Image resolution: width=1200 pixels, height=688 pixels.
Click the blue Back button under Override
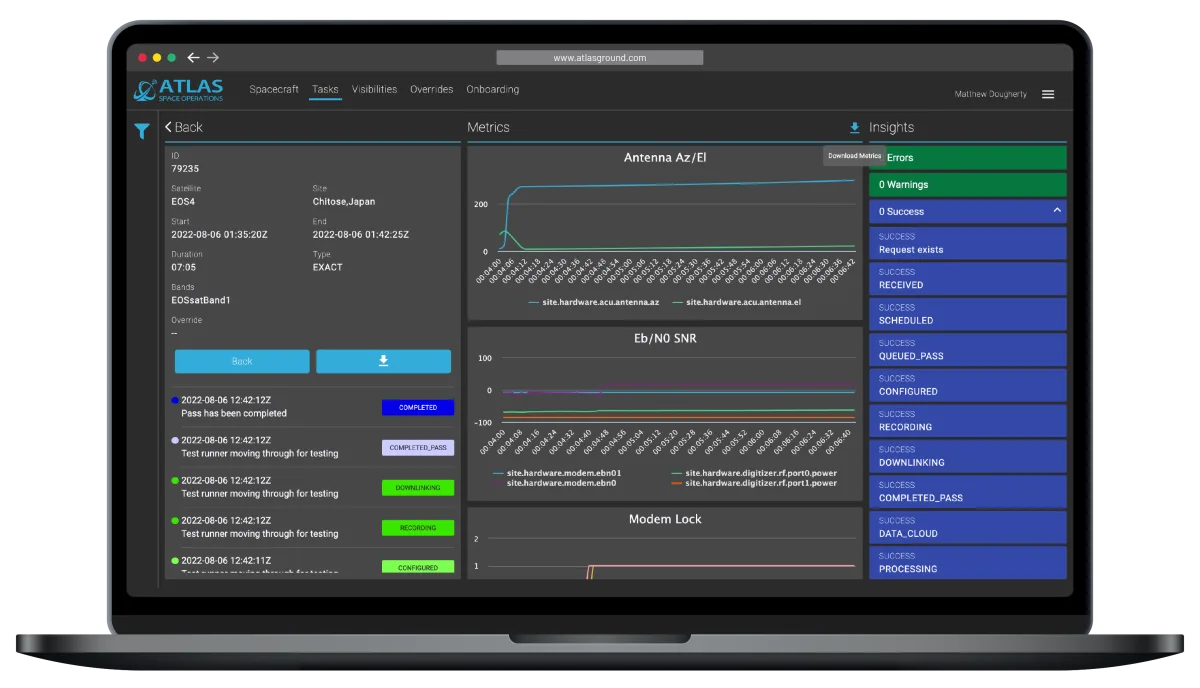pos(242,361)
